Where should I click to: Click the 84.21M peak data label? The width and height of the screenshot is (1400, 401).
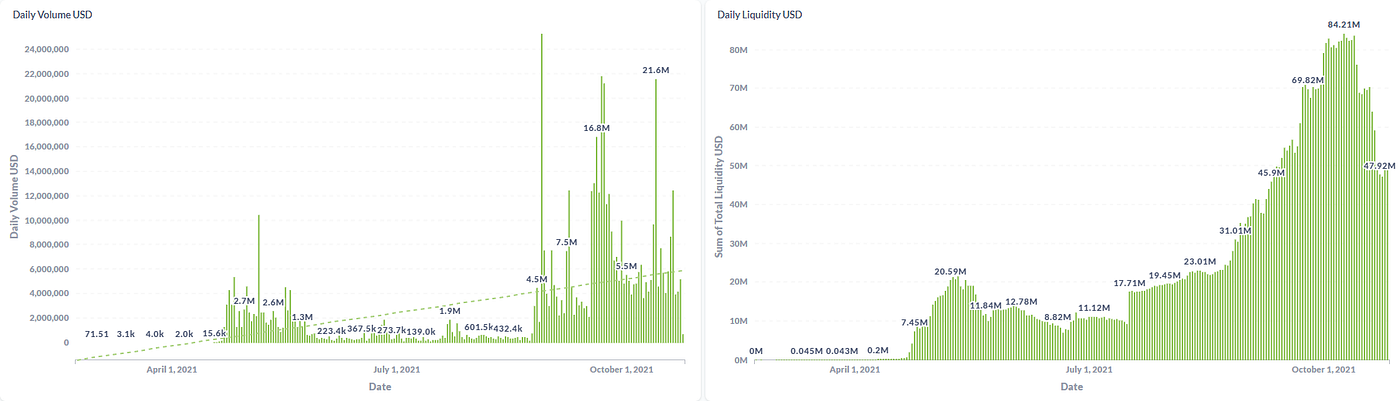pyautogui.click(x=1344, y=24)
